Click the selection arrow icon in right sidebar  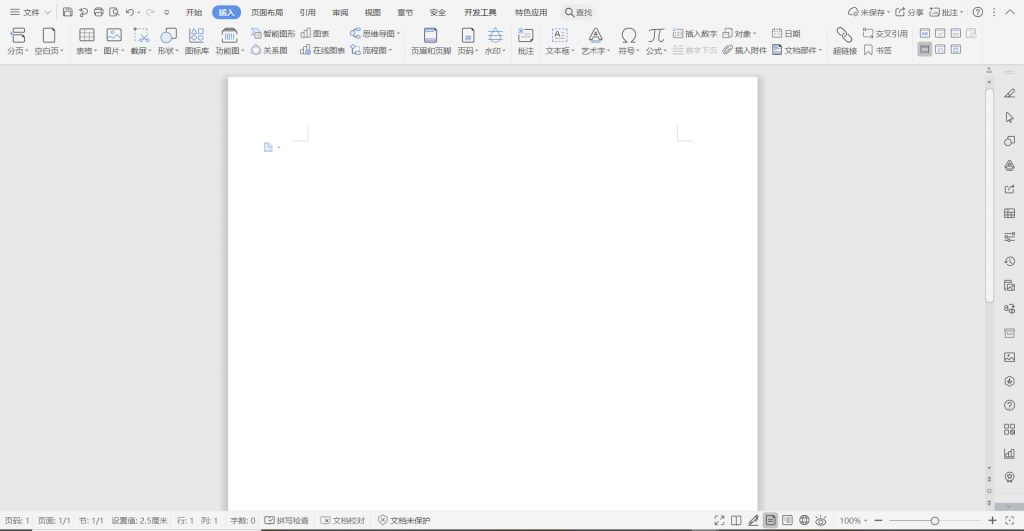[1010, 118]
